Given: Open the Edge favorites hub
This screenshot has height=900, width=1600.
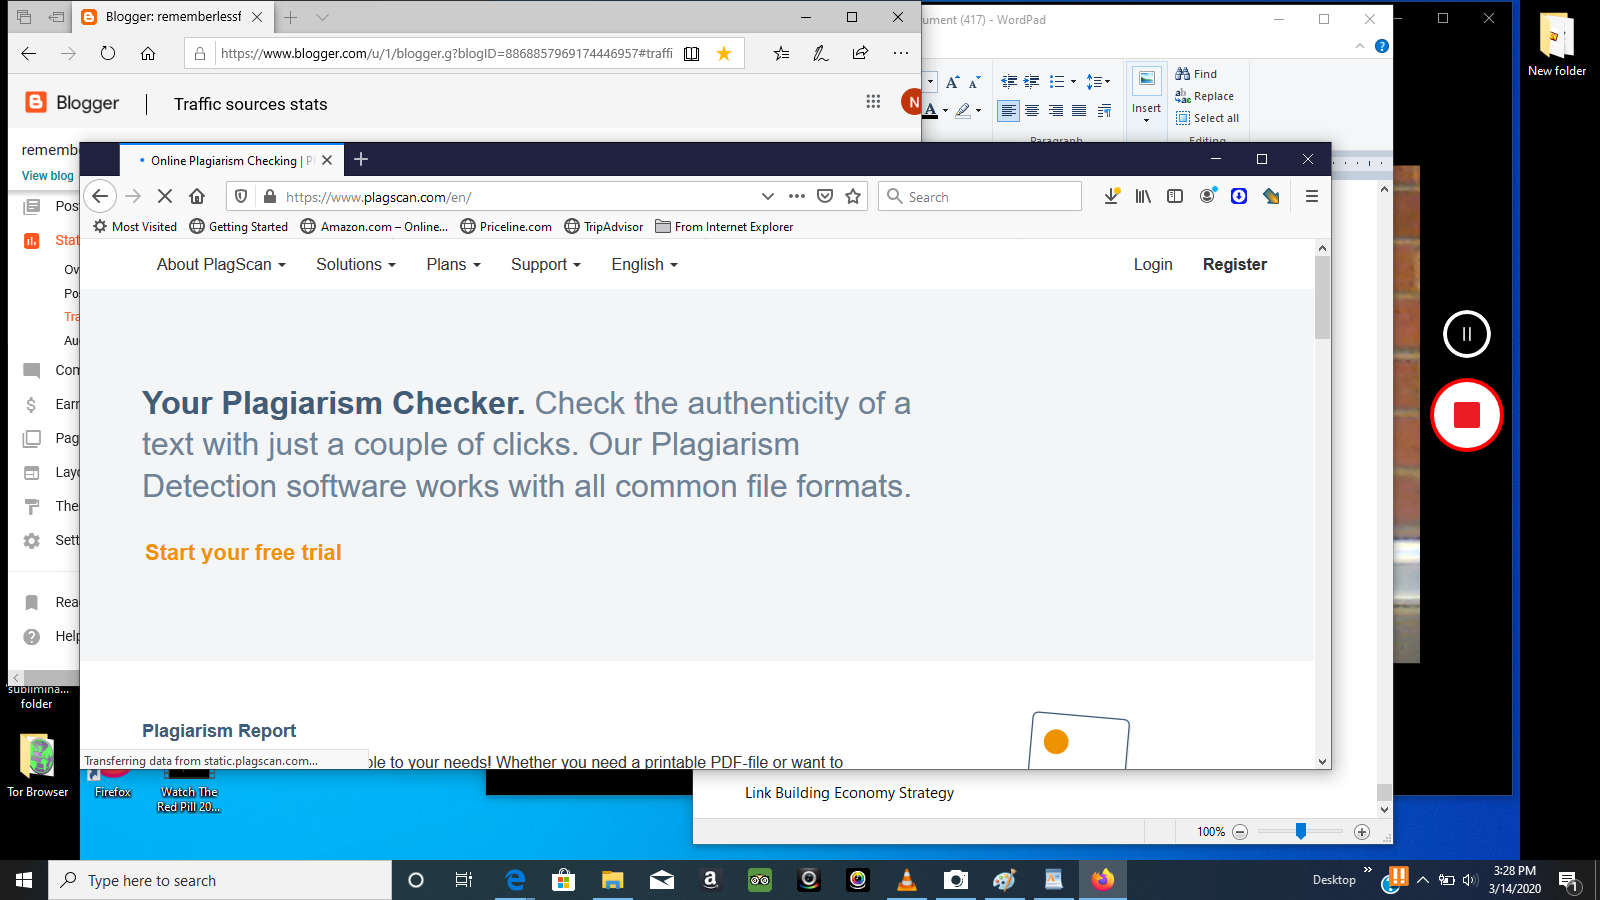Looking at the screenshot, I should coord(781,53).
